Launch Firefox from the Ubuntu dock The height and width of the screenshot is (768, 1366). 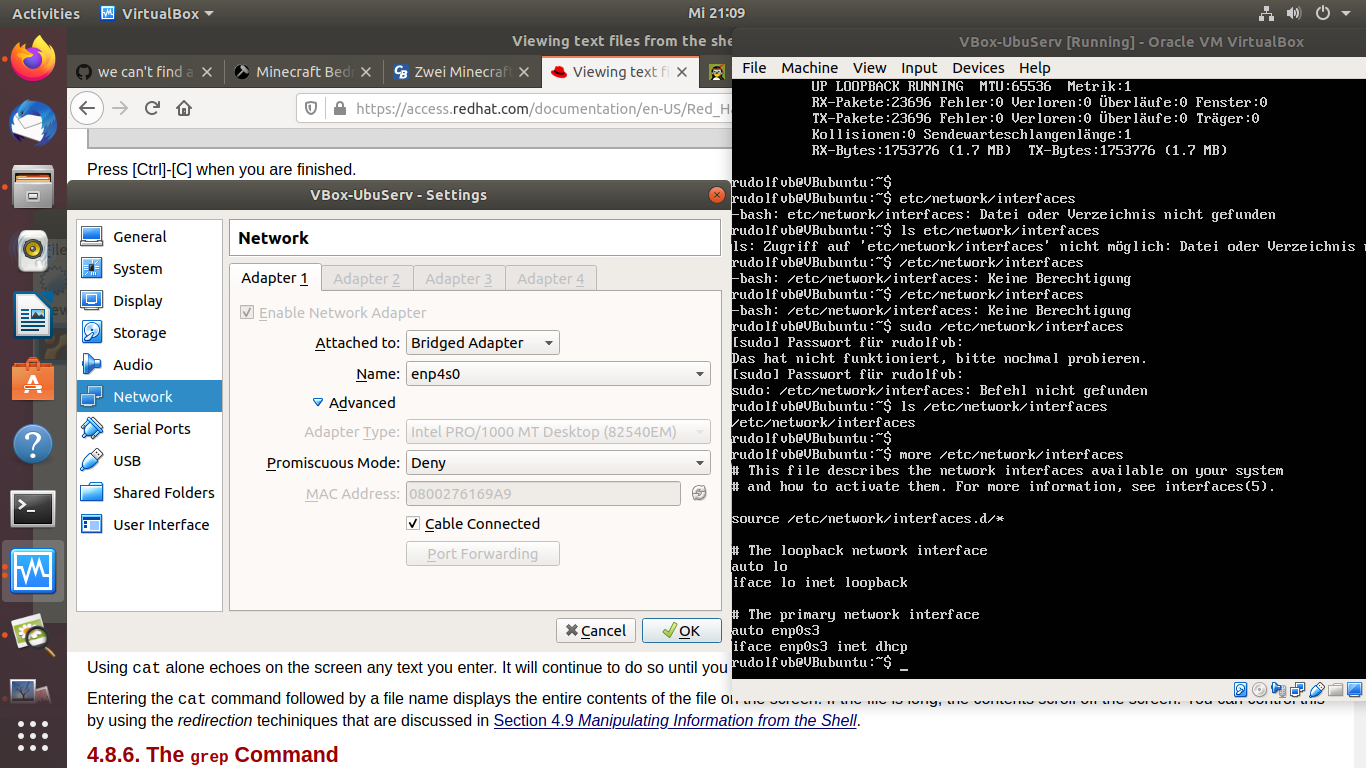(33, 59)
